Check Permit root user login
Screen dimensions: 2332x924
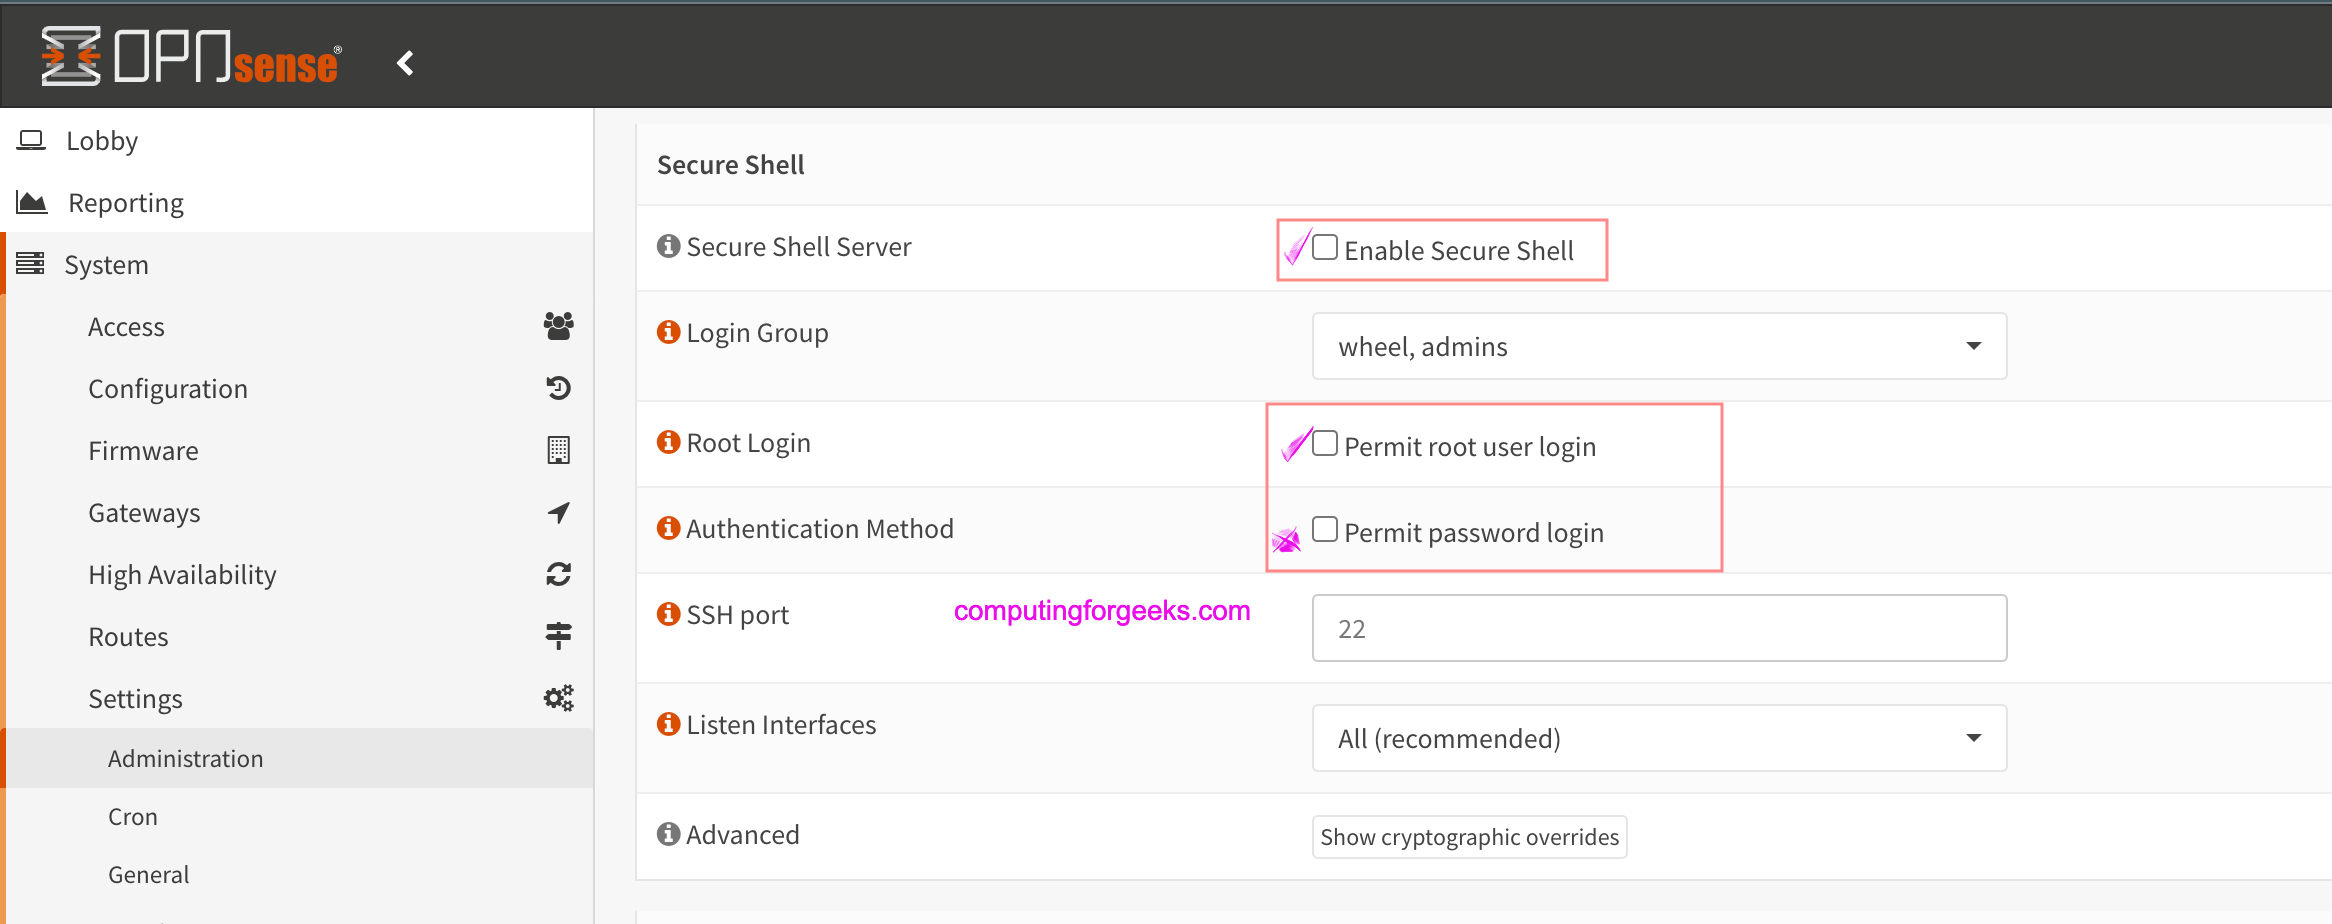[x=1325, y=443]
